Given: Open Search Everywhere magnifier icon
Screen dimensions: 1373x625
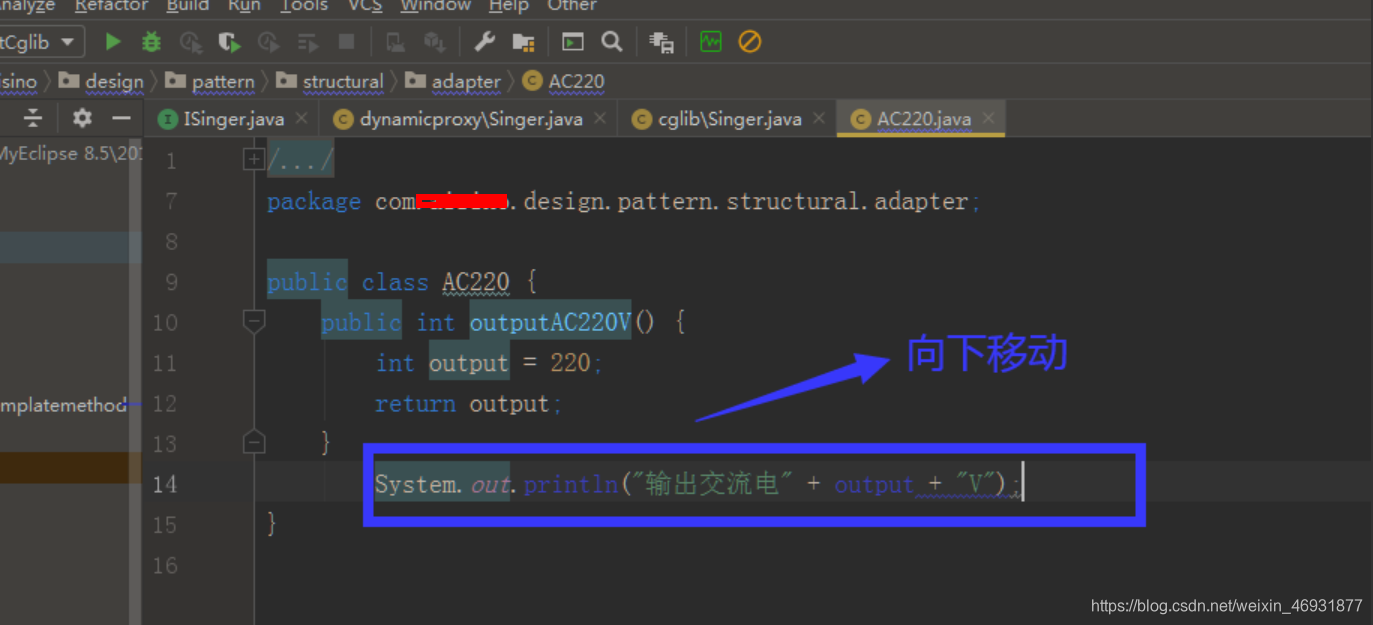Looking at the screenshot, I should [612, 42].
